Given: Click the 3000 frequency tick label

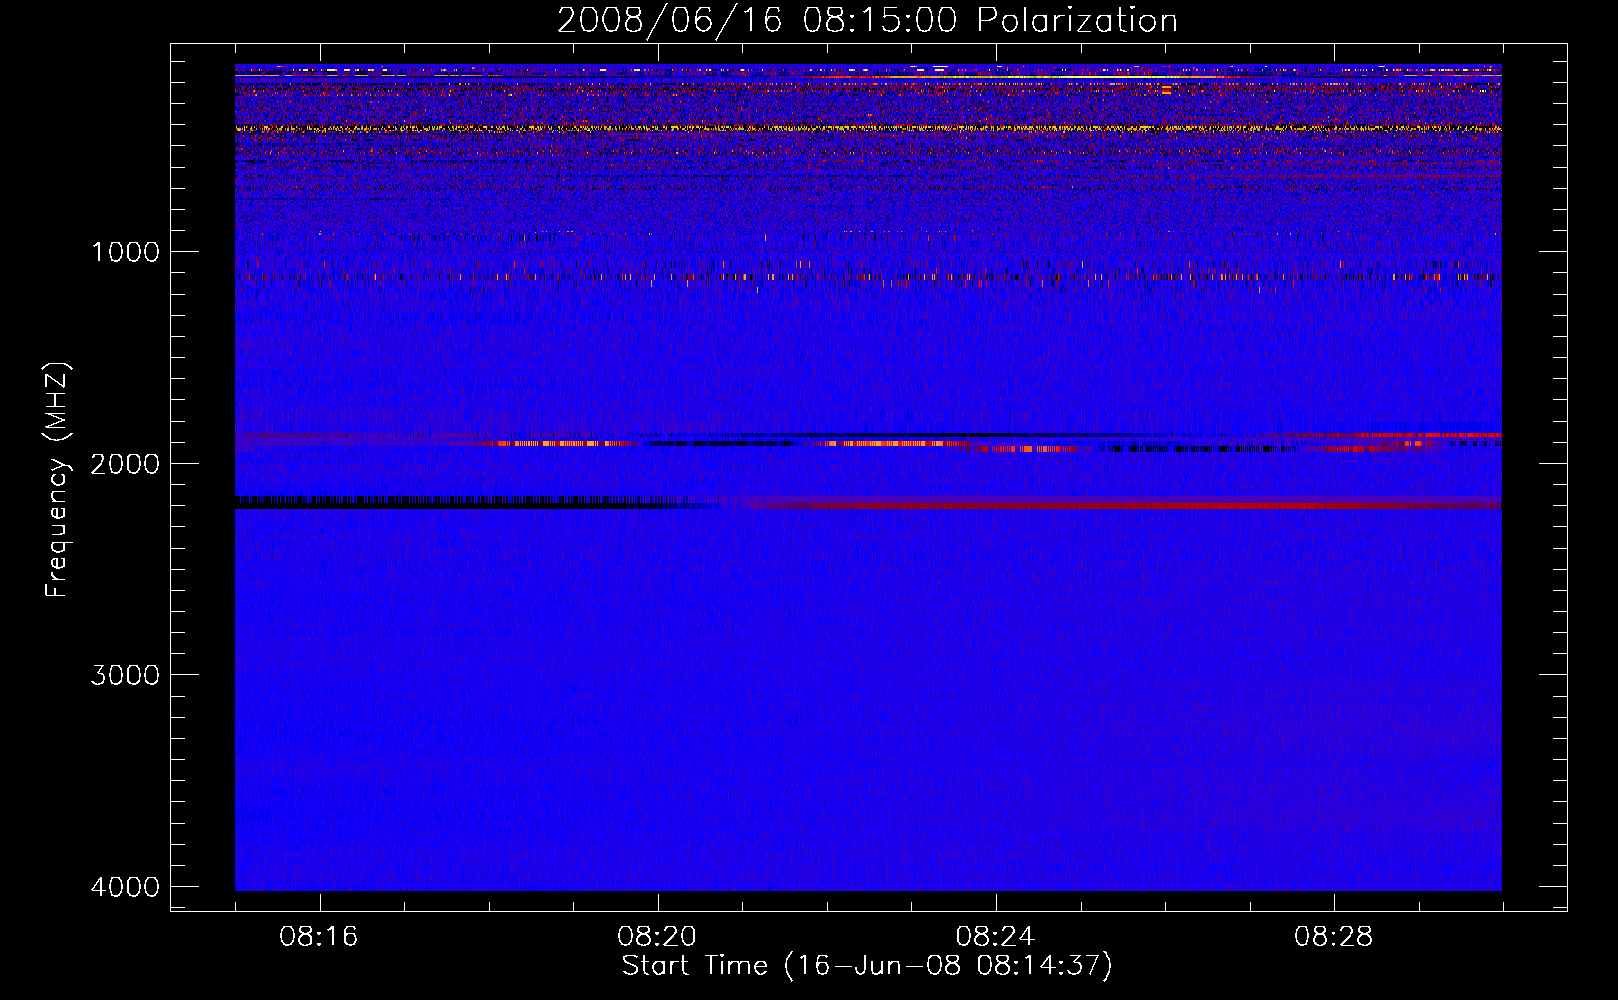Looking at the screenshot, I should (x=125, y=675).
